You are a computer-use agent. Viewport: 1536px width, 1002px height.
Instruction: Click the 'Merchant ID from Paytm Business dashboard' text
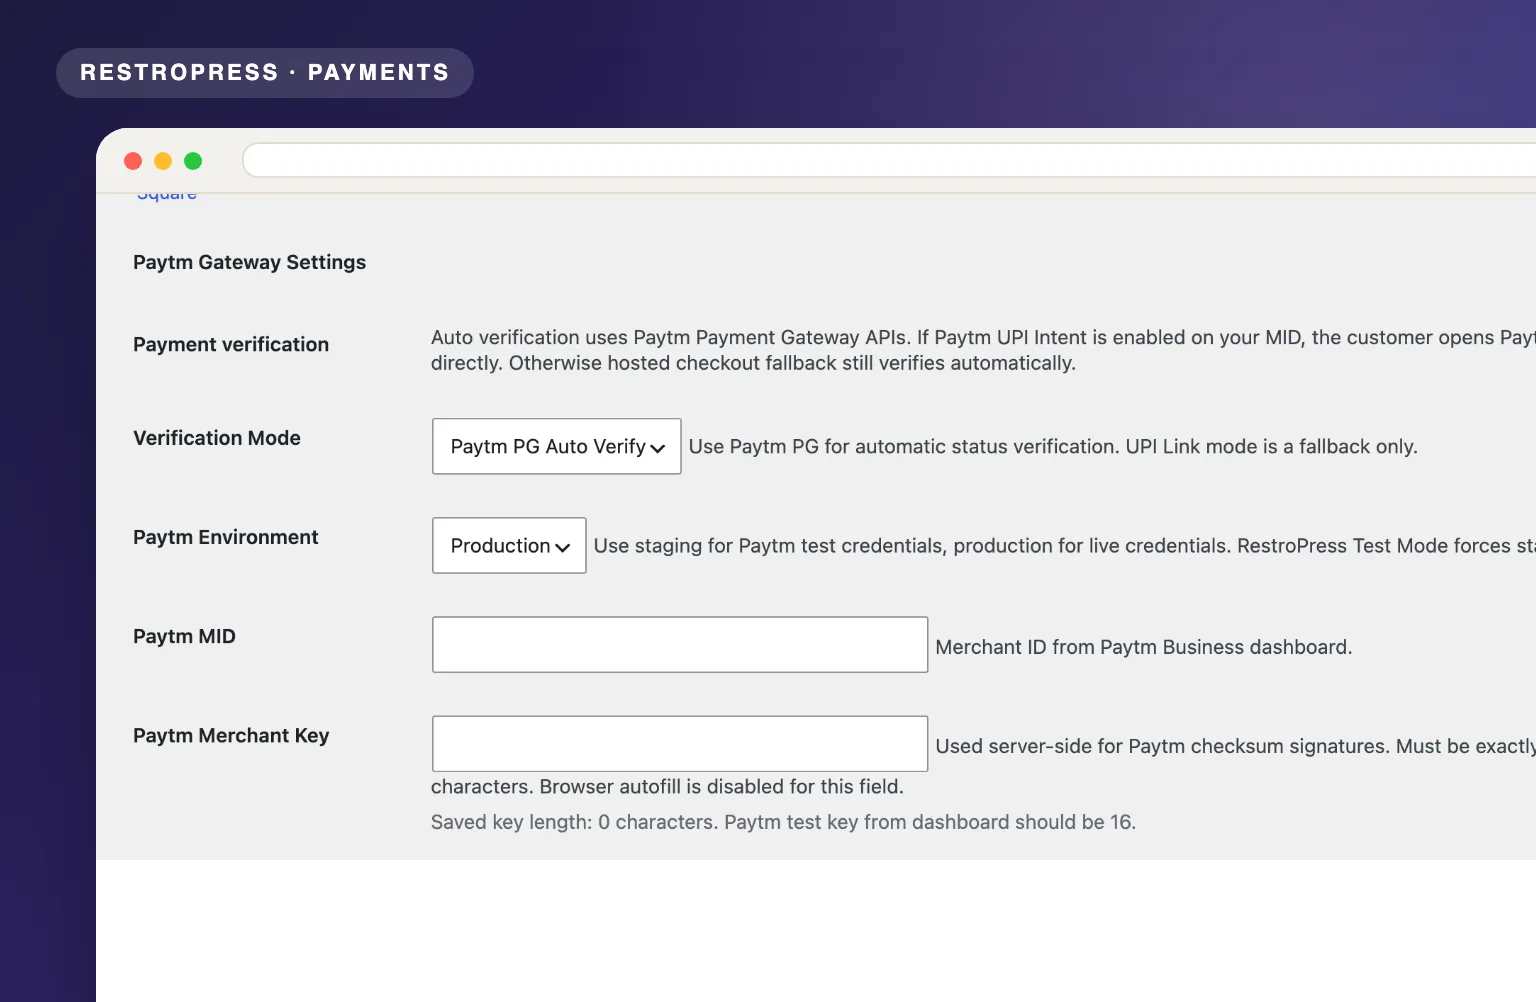pyautogui.click(x=1143, y=647)
